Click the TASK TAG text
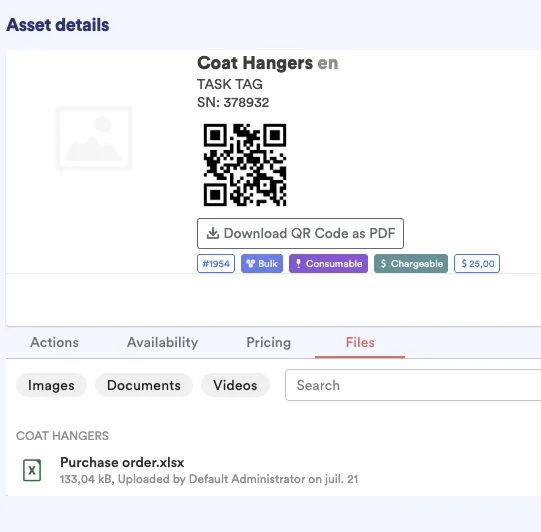Image resolution: width=541 pixels, height=532 pixels. point(230,84)
